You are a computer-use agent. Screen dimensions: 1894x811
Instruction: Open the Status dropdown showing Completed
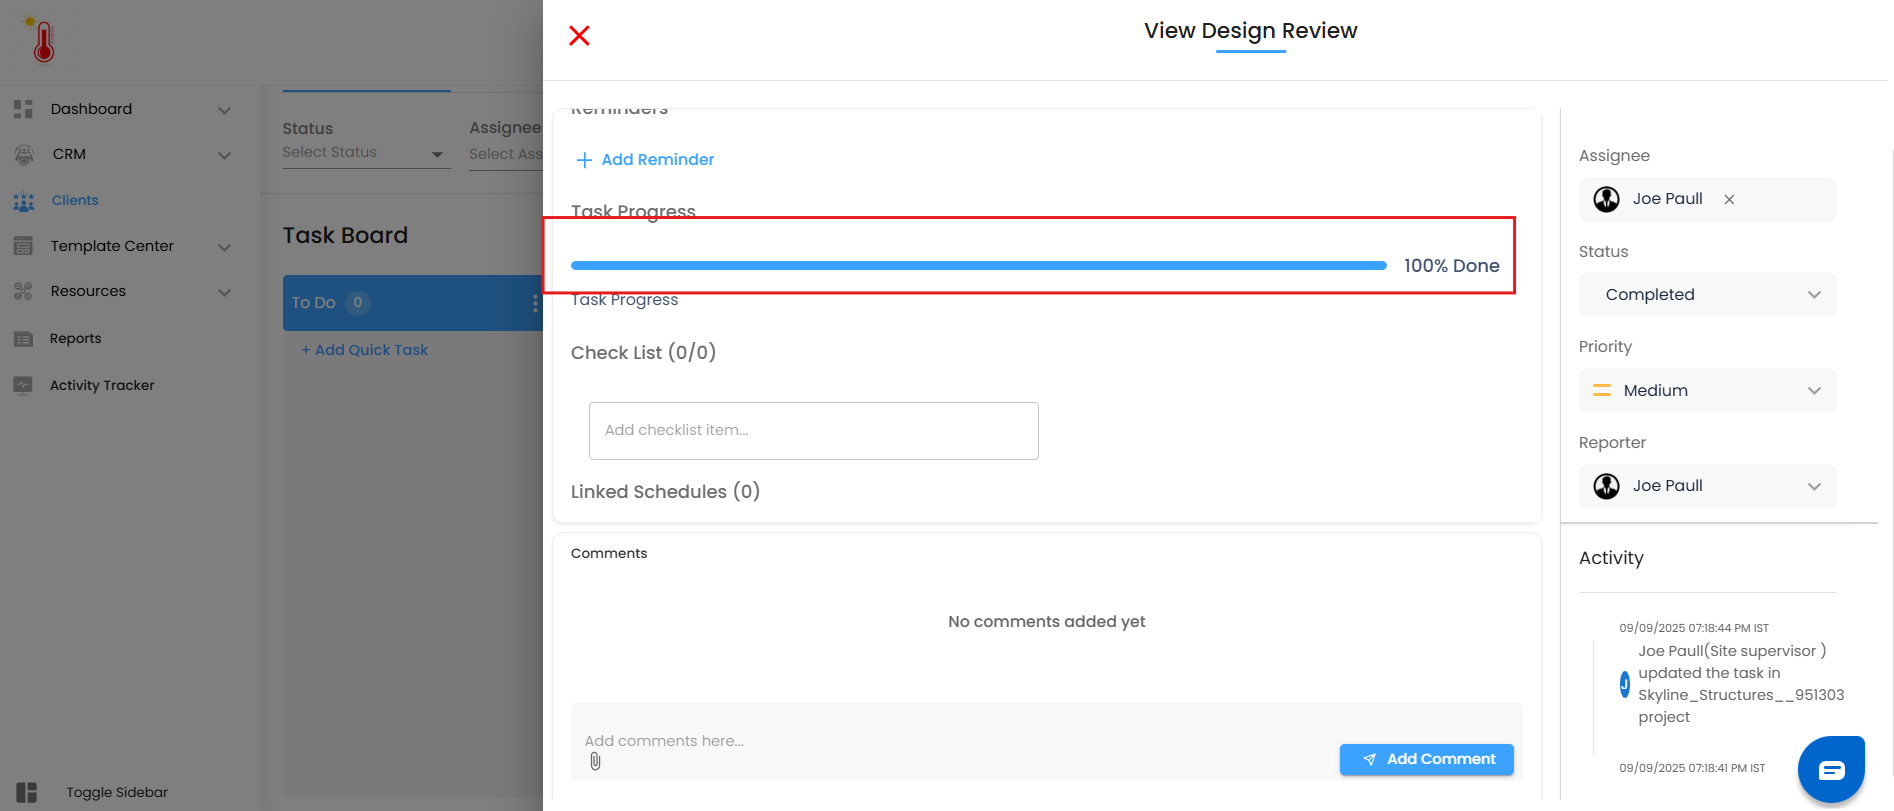pos(1707,295)
